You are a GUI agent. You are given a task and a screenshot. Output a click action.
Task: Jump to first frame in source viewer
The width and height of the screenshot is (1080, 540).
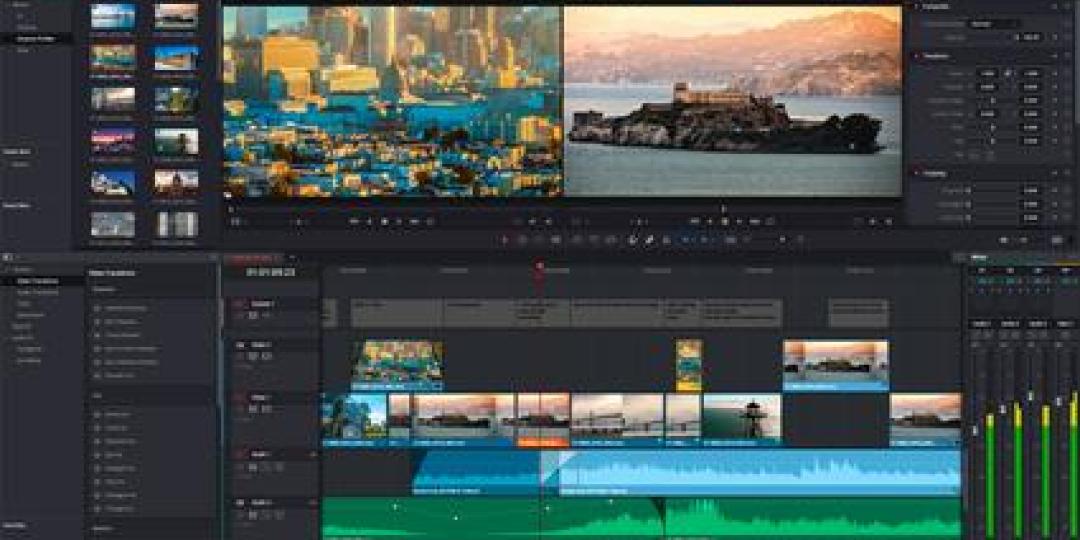[354, 222]
